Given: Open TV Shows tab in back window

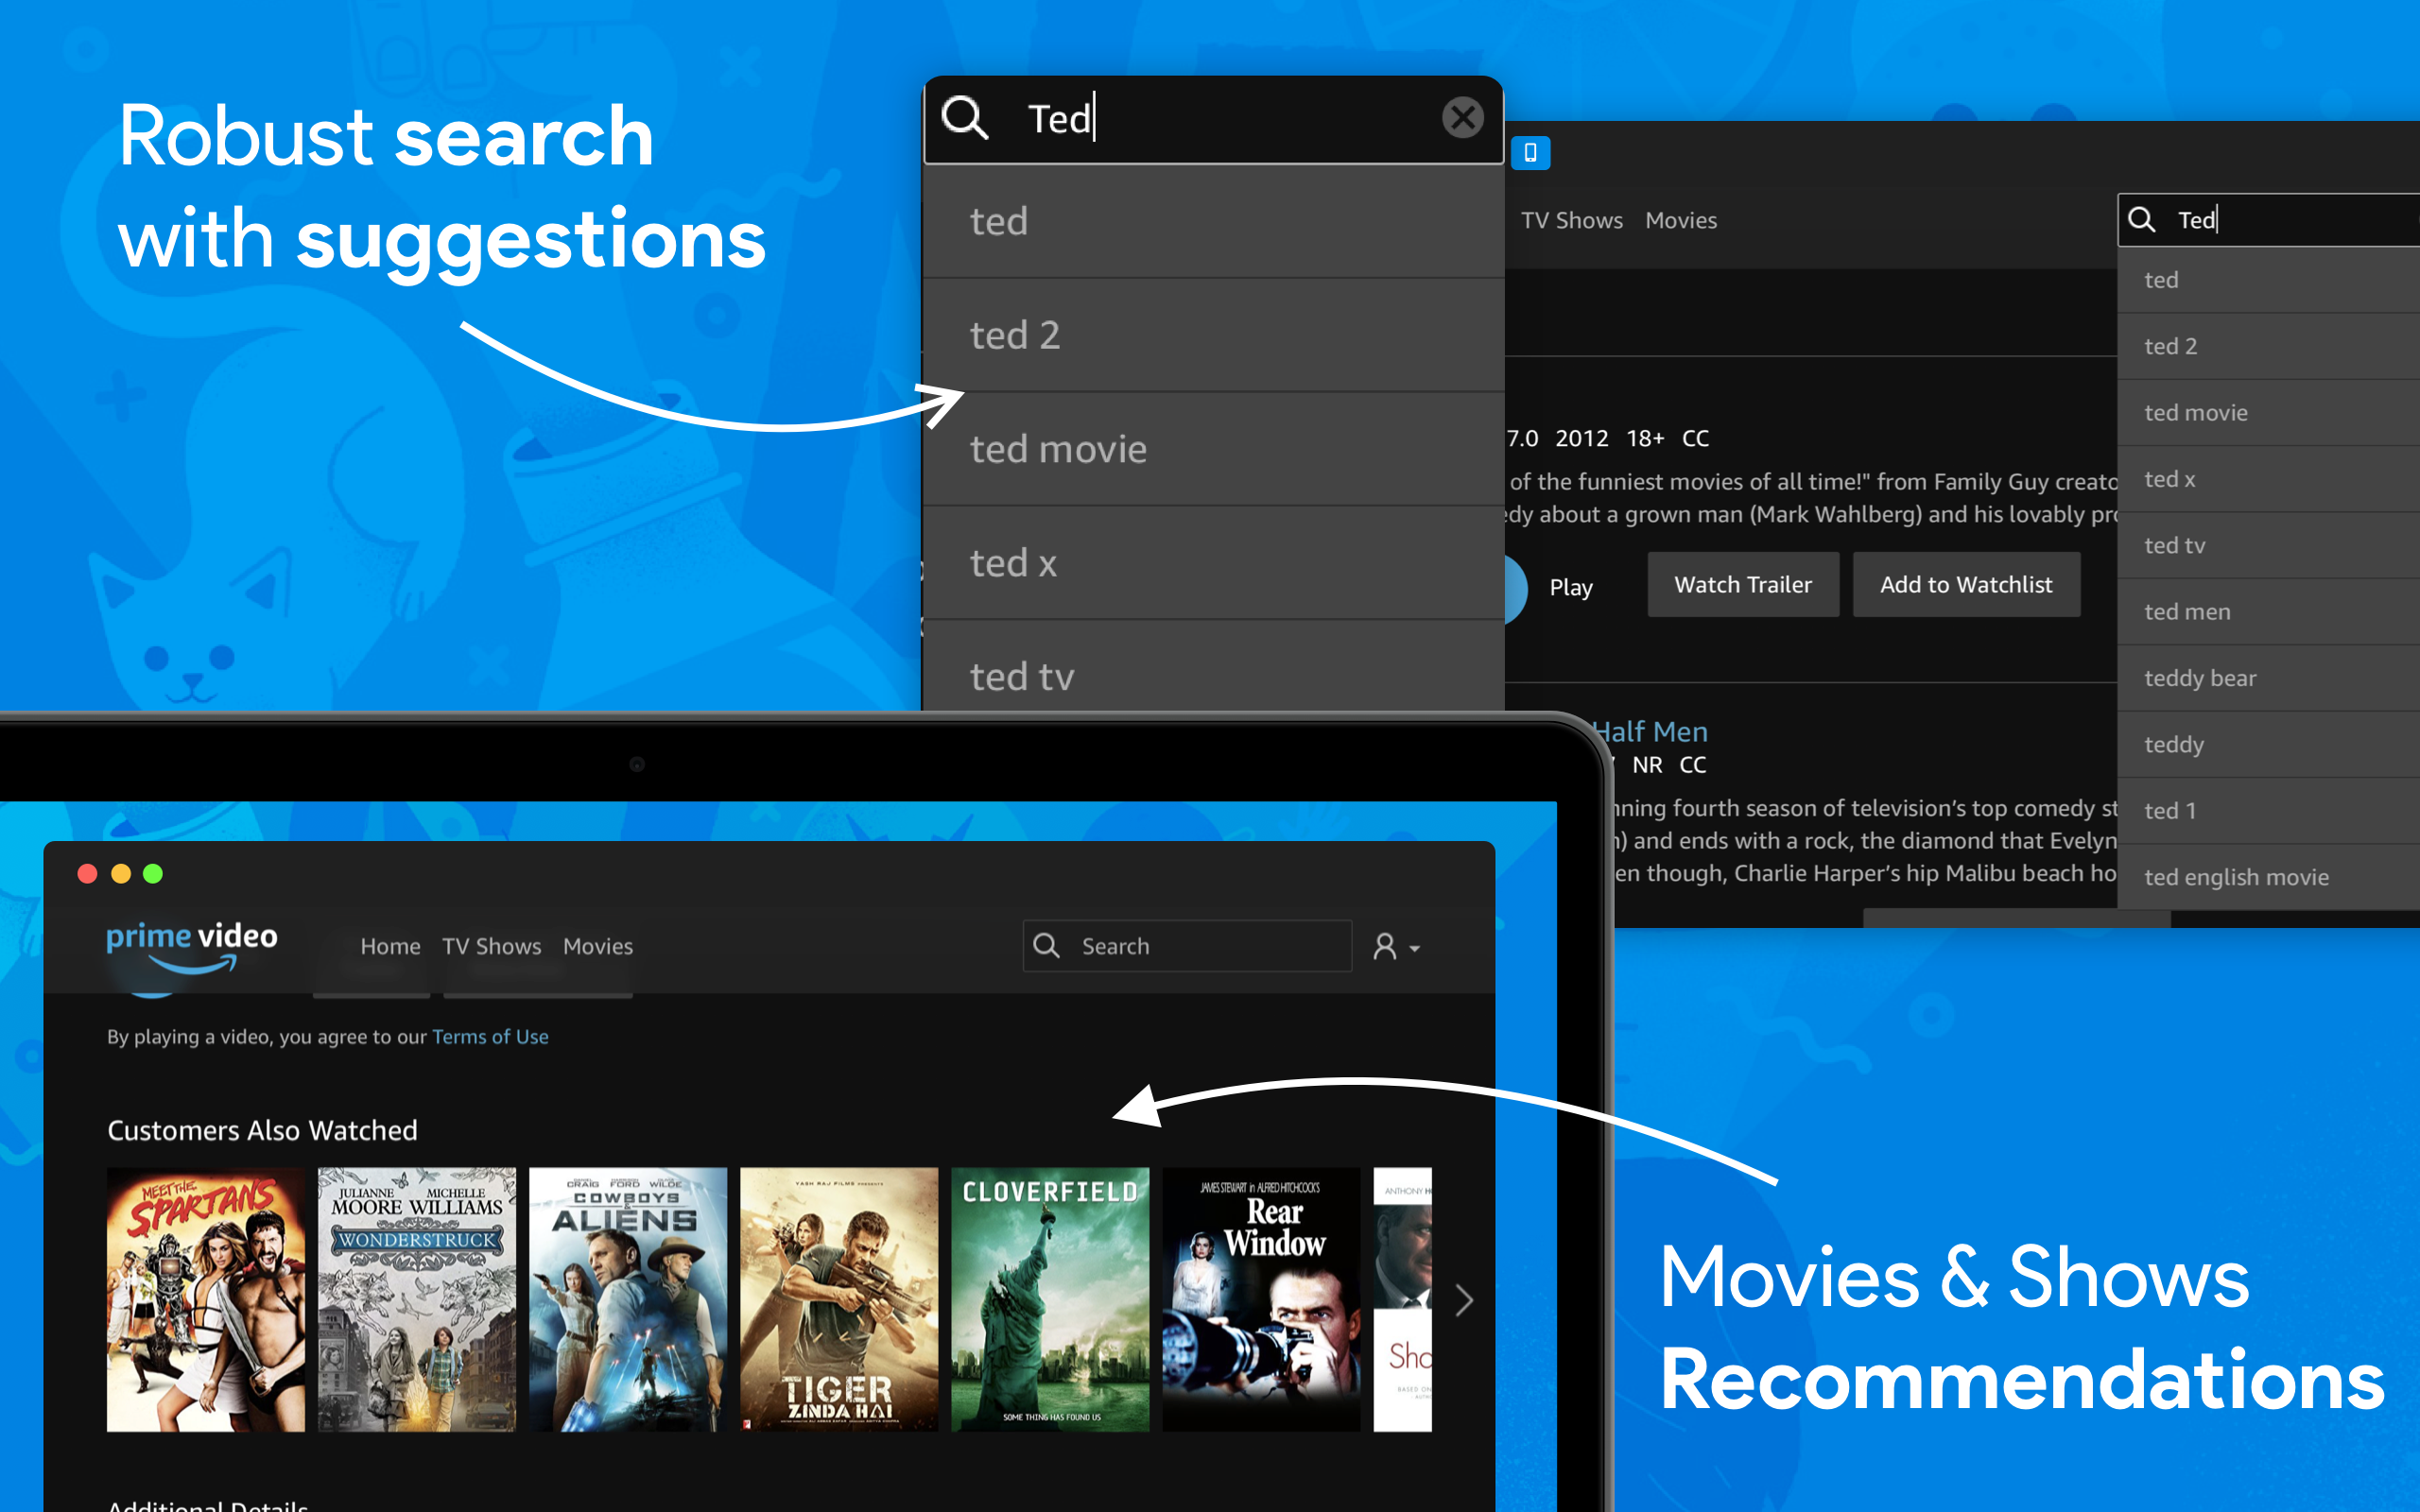Looking at the screenshot, I should (x=1571, y=220).
